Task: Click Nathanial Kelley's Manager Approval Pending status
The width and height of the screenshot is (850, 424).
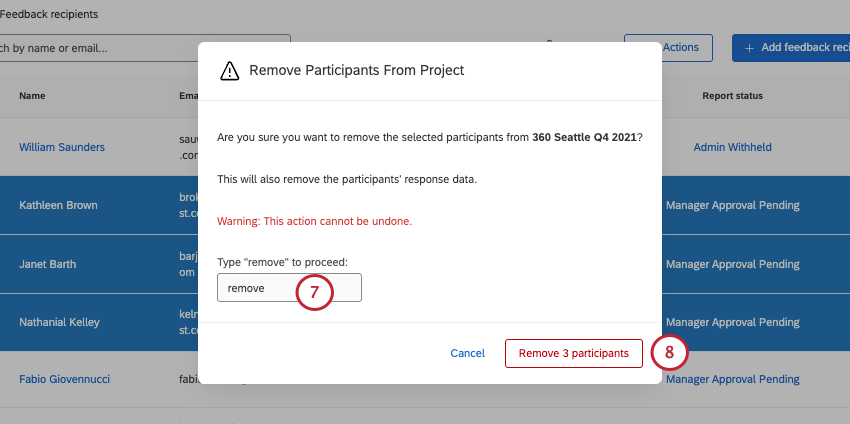Action: pos(732,322)
